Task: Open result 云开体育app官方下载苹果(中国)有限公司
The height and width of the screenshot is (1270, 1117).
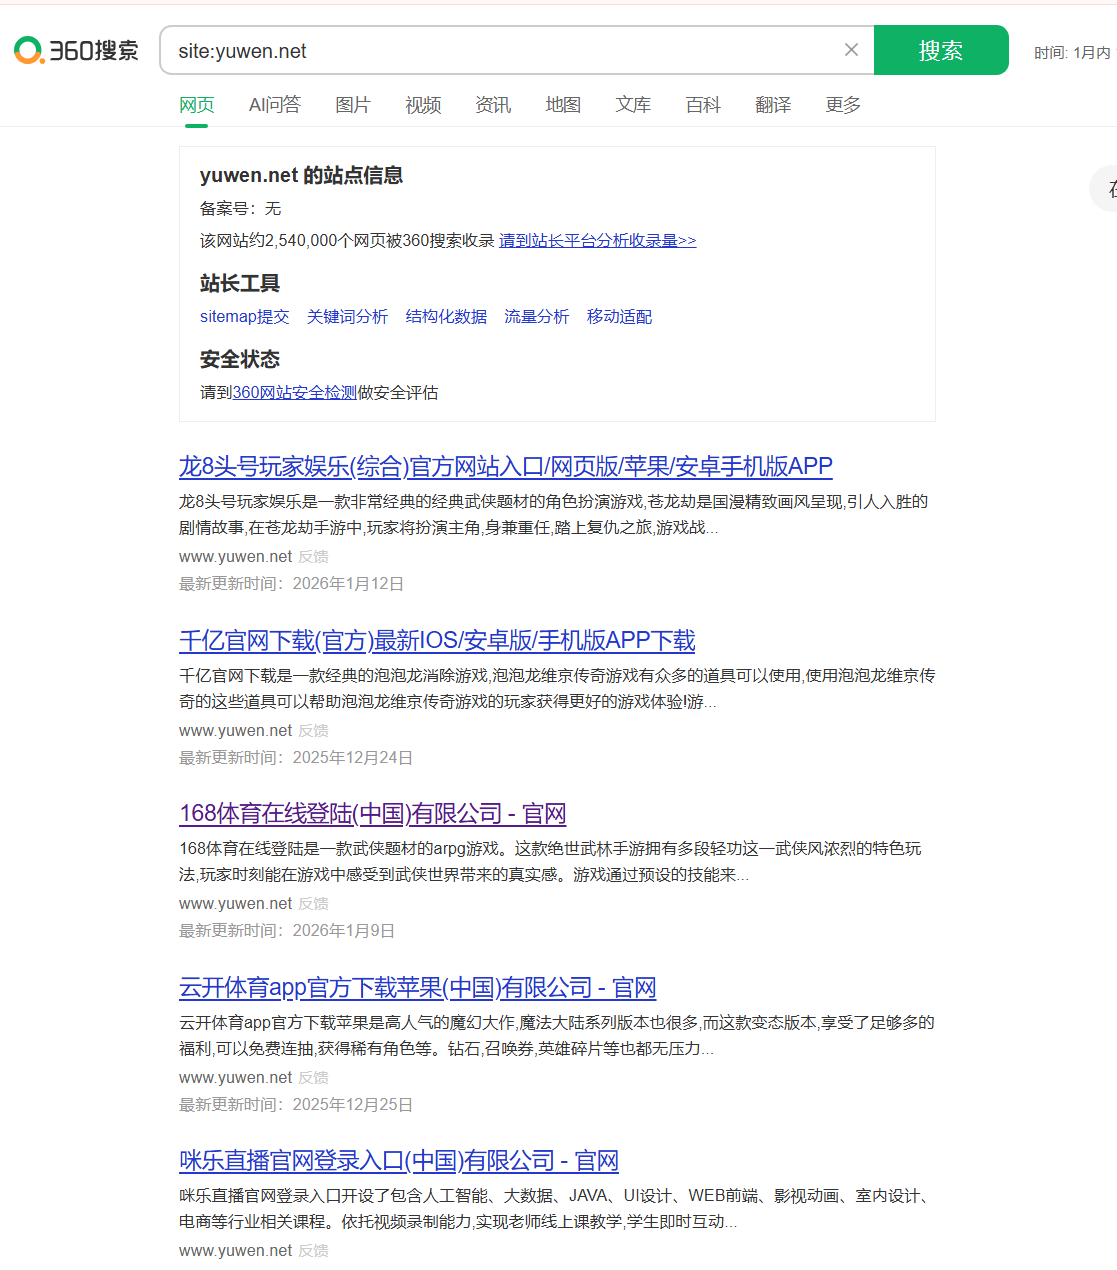Action: pos(418,988)
